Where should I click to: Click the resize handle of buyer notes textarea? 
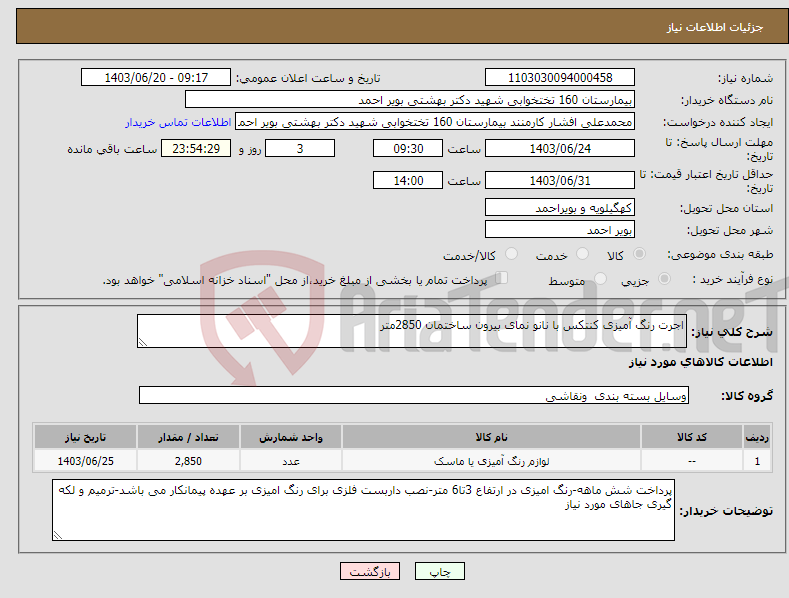coord(58,536)
